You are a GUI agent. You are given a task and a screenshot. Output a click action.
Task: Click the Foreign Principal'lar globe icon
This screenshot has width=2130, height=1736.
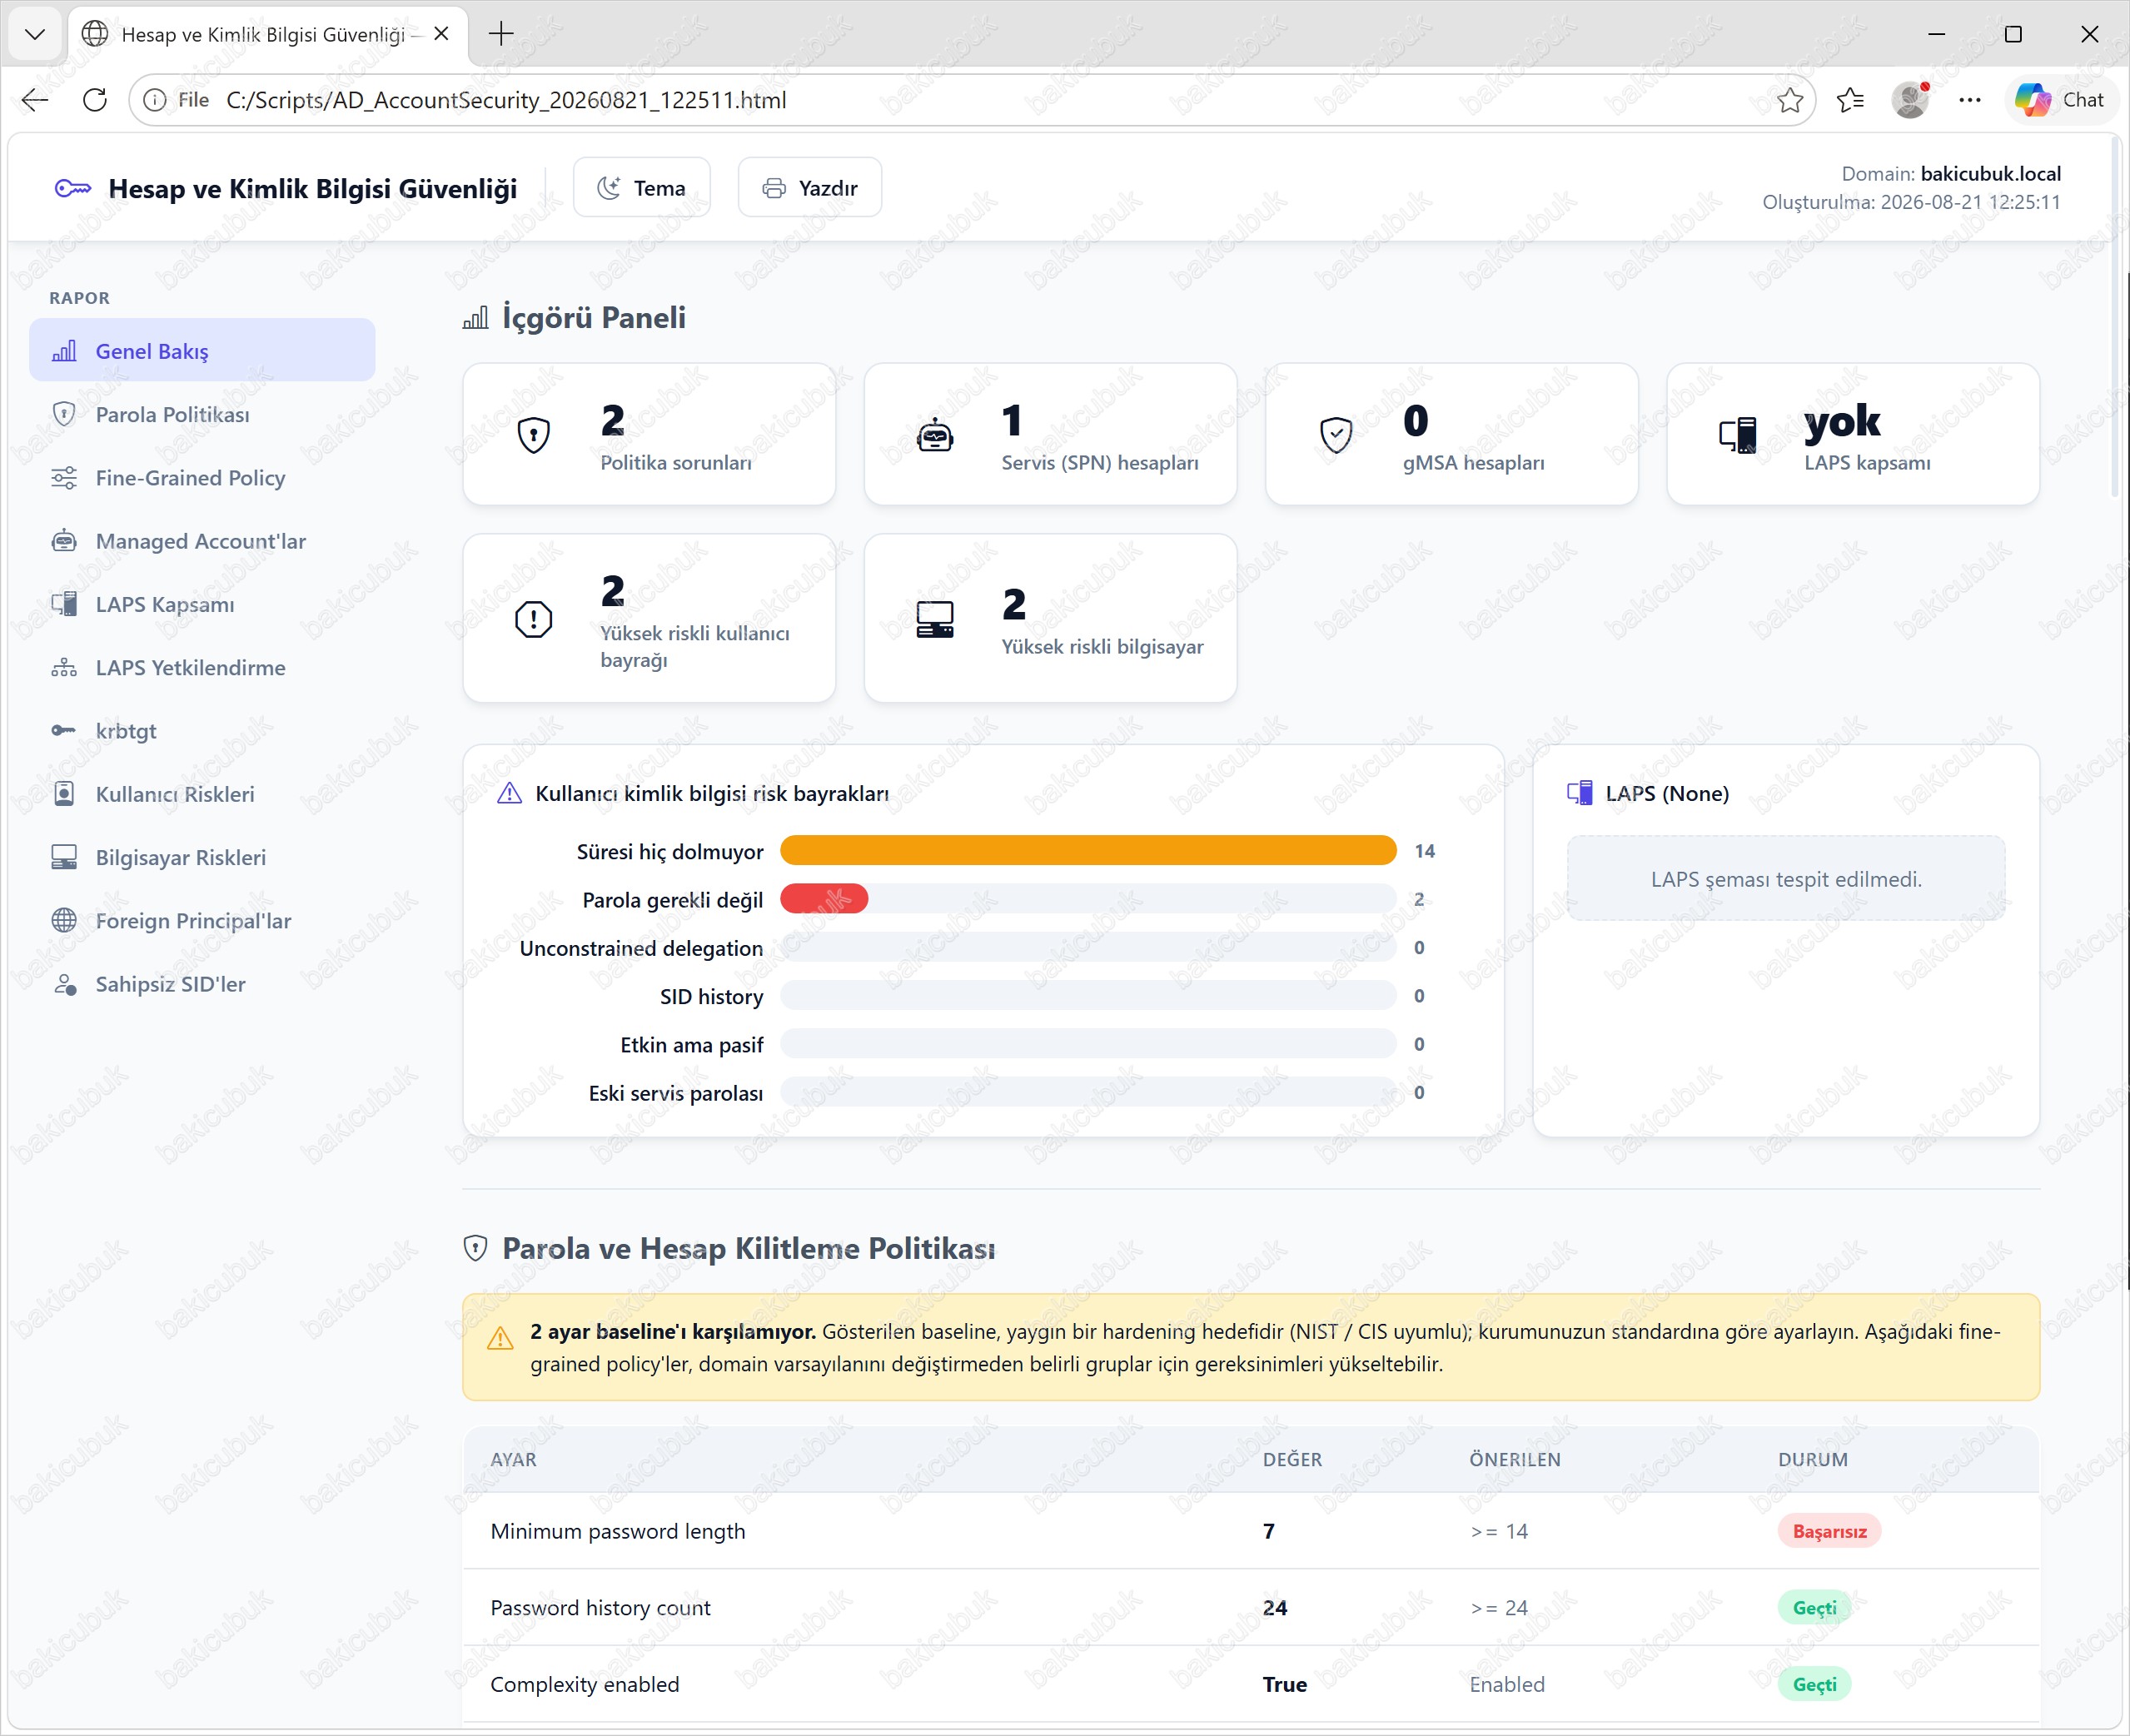coord(64,921)
